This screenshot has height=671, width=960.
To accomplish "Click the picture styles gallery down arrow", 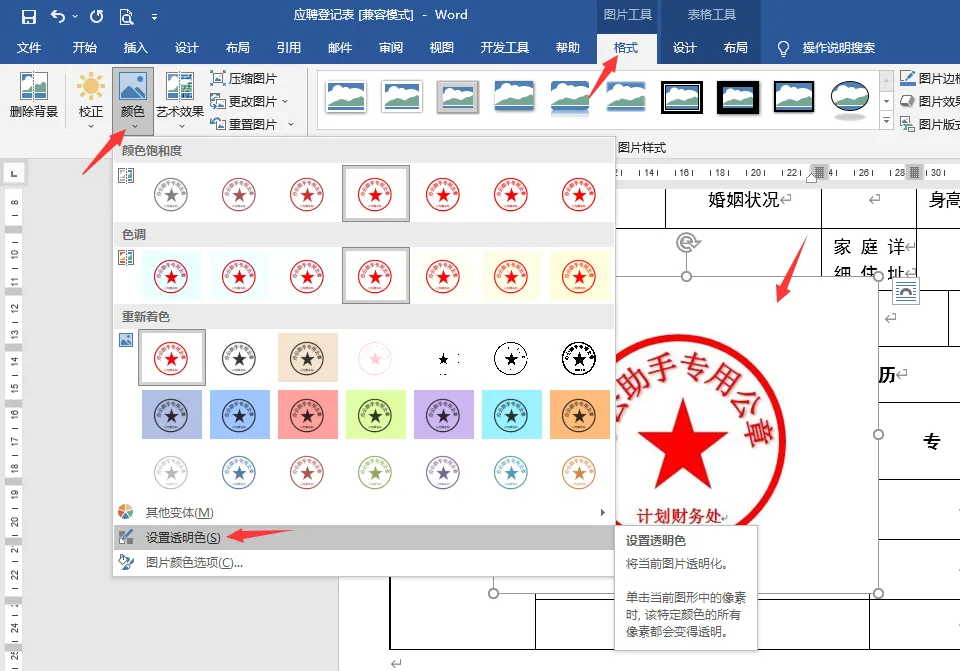I will click(886, 101).
